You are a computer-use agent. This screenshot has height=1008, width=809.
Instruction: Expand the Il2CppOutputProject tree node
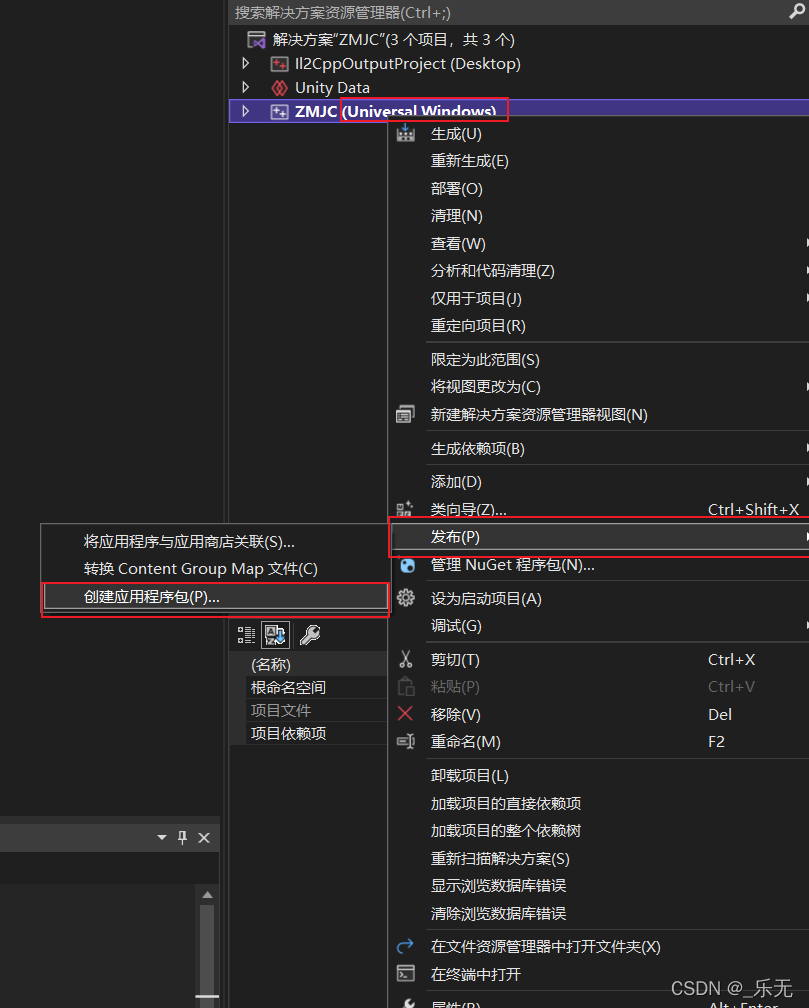(x=246, y=63)
